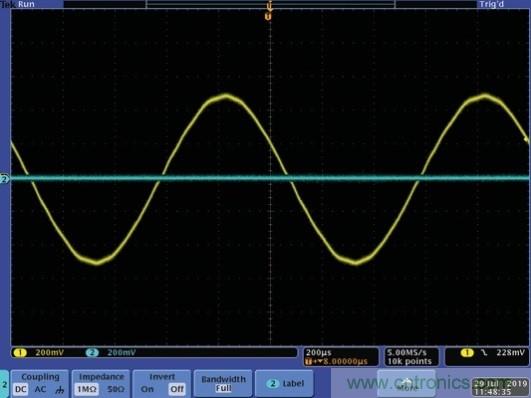Image resolution: width=531 pixels, height=398 pixels.
Task: Click the 5.00MS/s sample rate readout
Action: (x=407, y=353)
